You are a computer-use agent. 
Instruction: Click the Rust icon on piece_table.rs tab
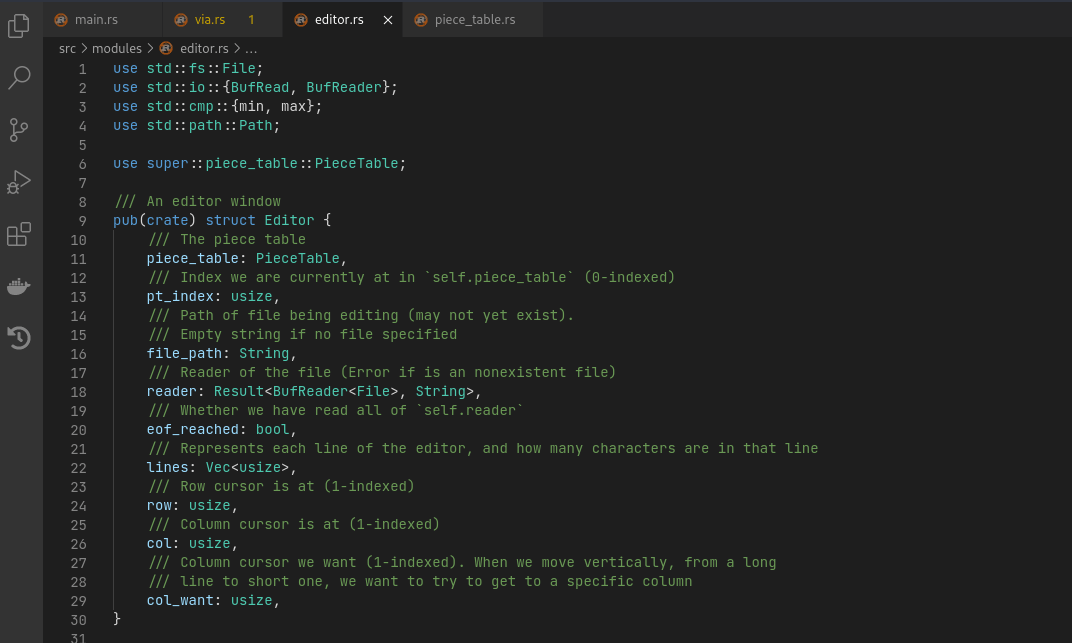click(421, 20)
